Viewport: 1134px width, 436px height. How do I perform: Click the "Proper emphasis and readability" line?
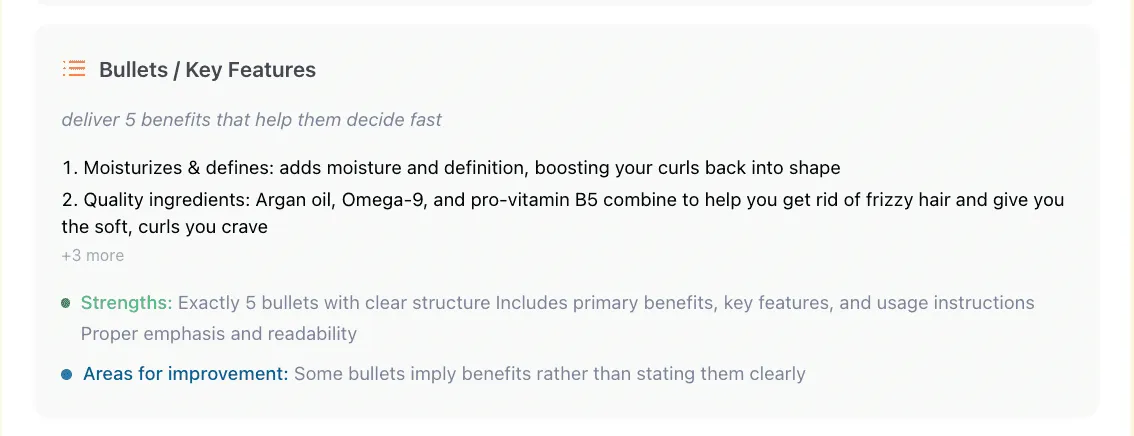[x=218, y=334]
